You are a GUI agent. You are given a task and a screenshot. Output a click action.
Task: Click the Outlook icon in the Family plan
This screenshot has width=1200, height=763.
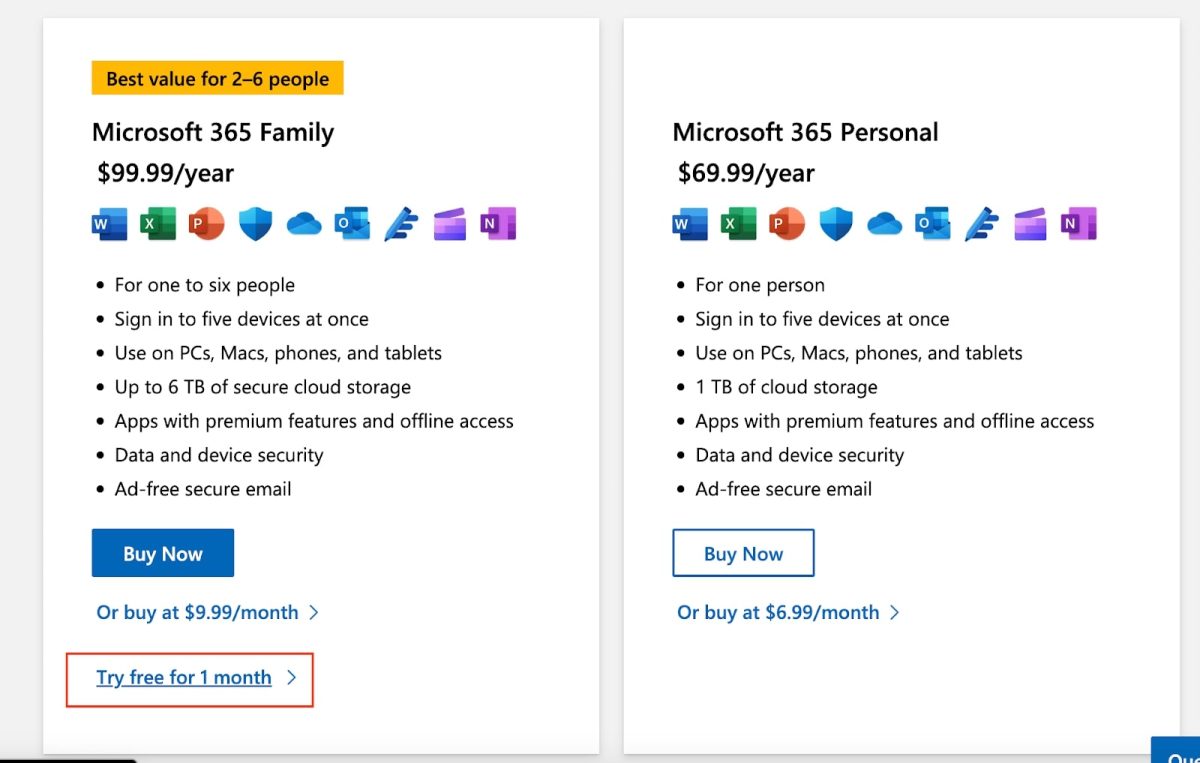[352, 224]
